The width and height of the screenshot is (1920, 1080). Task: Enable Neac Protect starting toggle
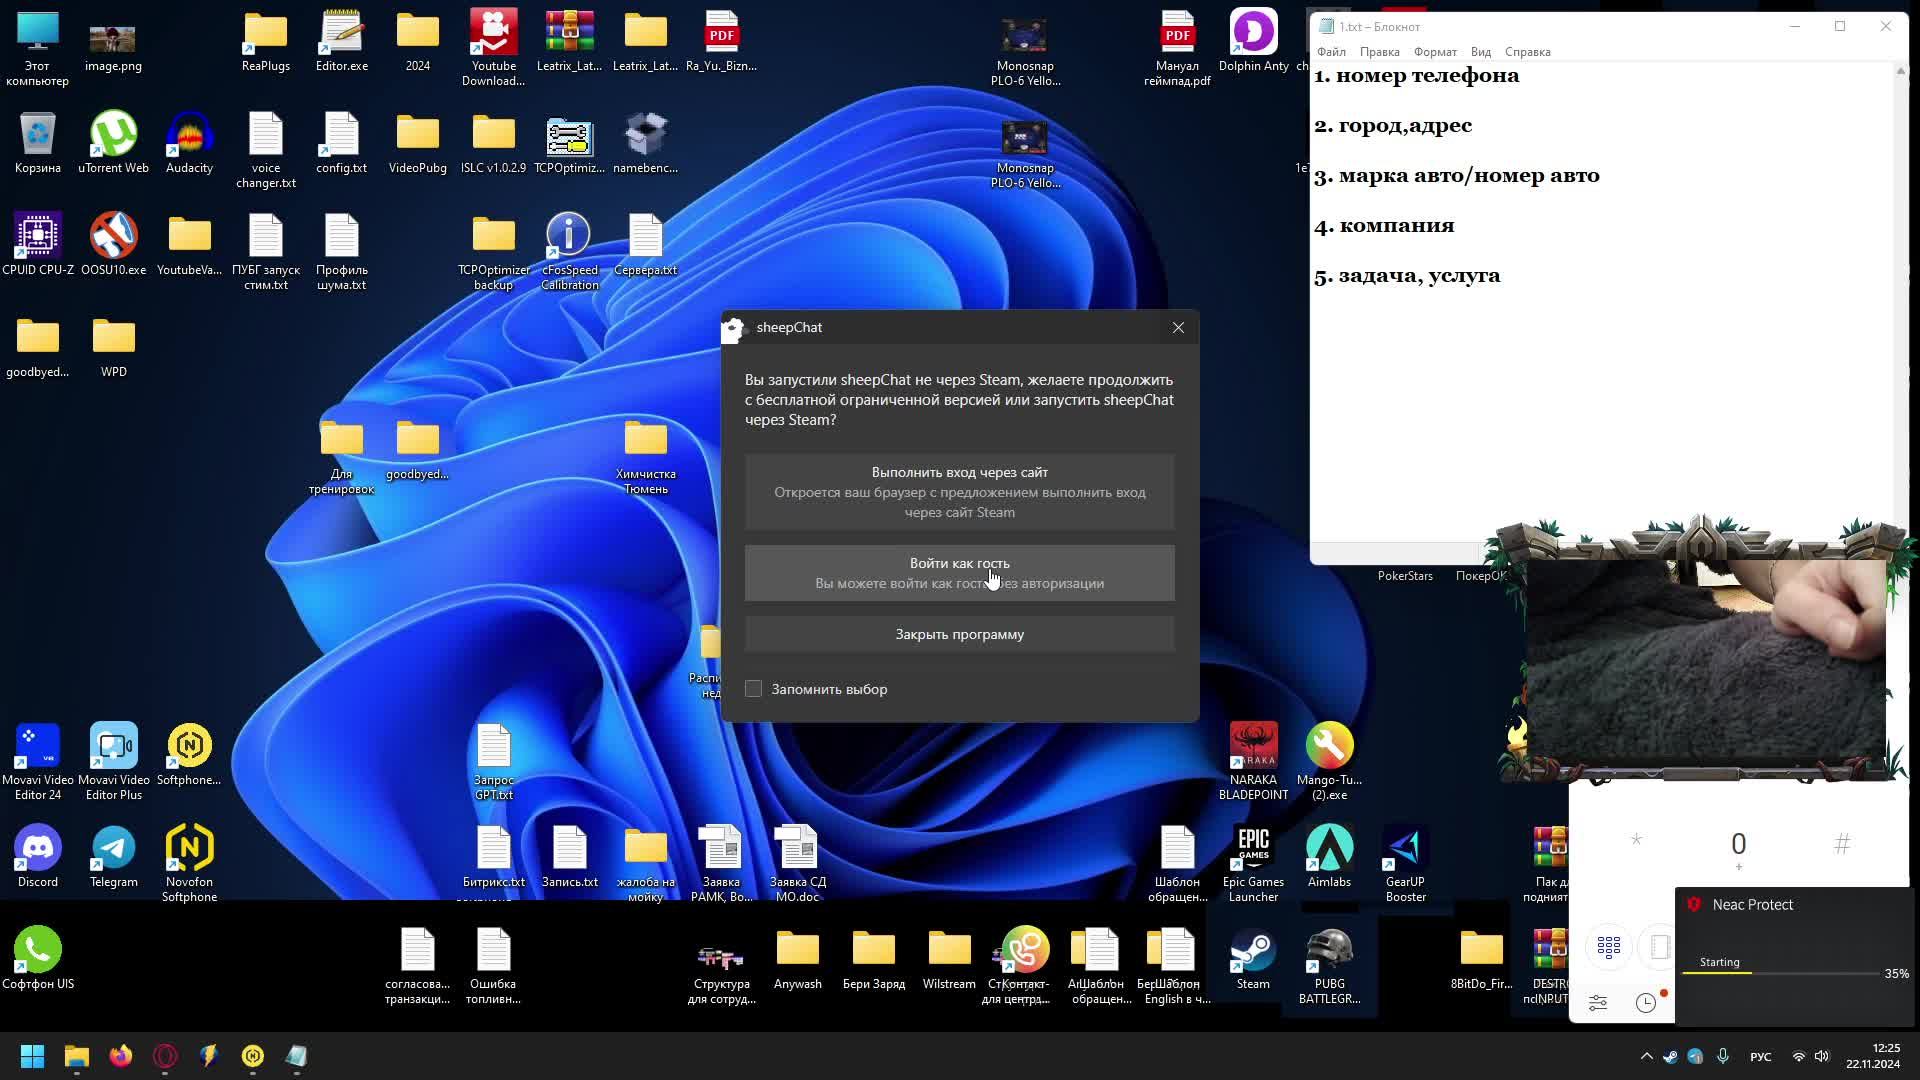click(x=1721, y=961)
